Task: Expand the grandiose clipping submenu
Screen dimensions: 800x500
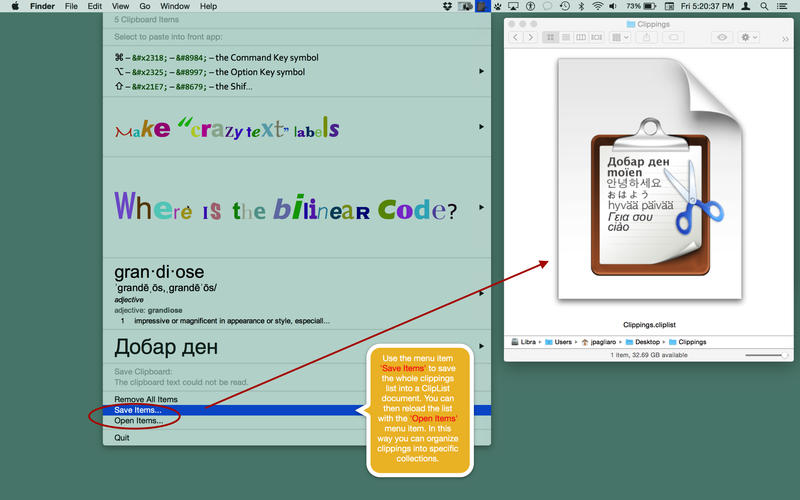Action: 481,293
